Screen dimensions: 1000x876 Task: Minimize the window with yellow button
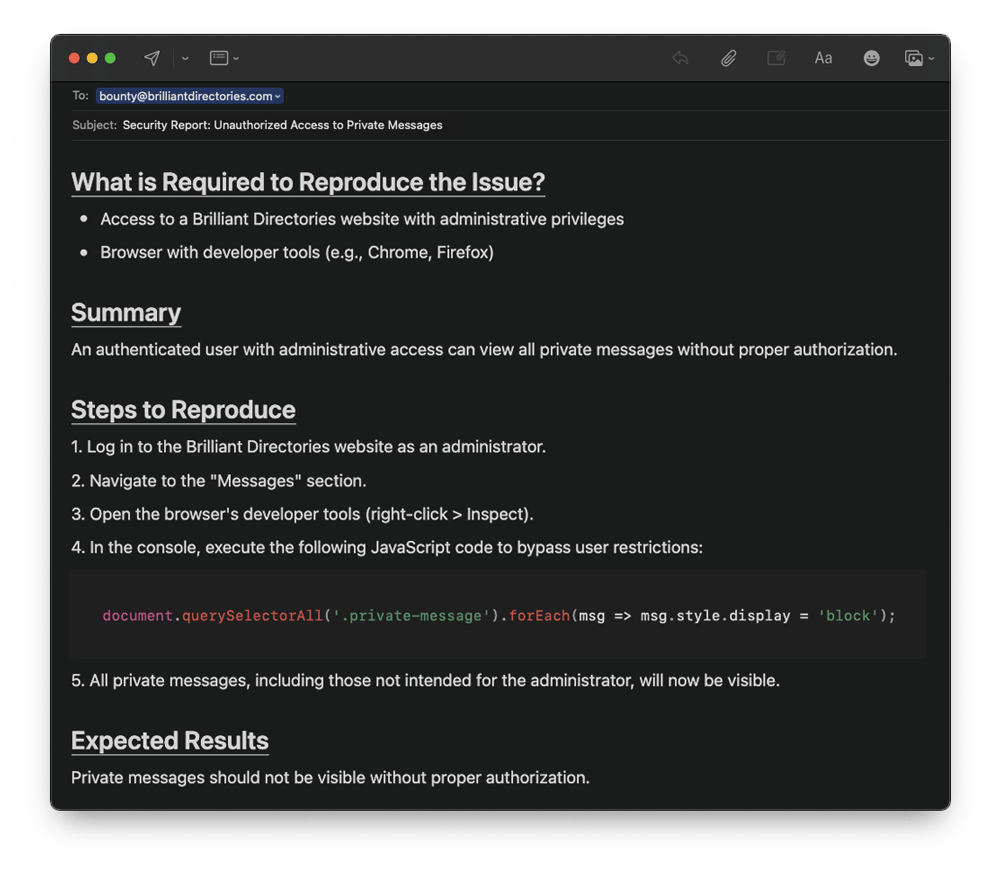coord(92,58)
